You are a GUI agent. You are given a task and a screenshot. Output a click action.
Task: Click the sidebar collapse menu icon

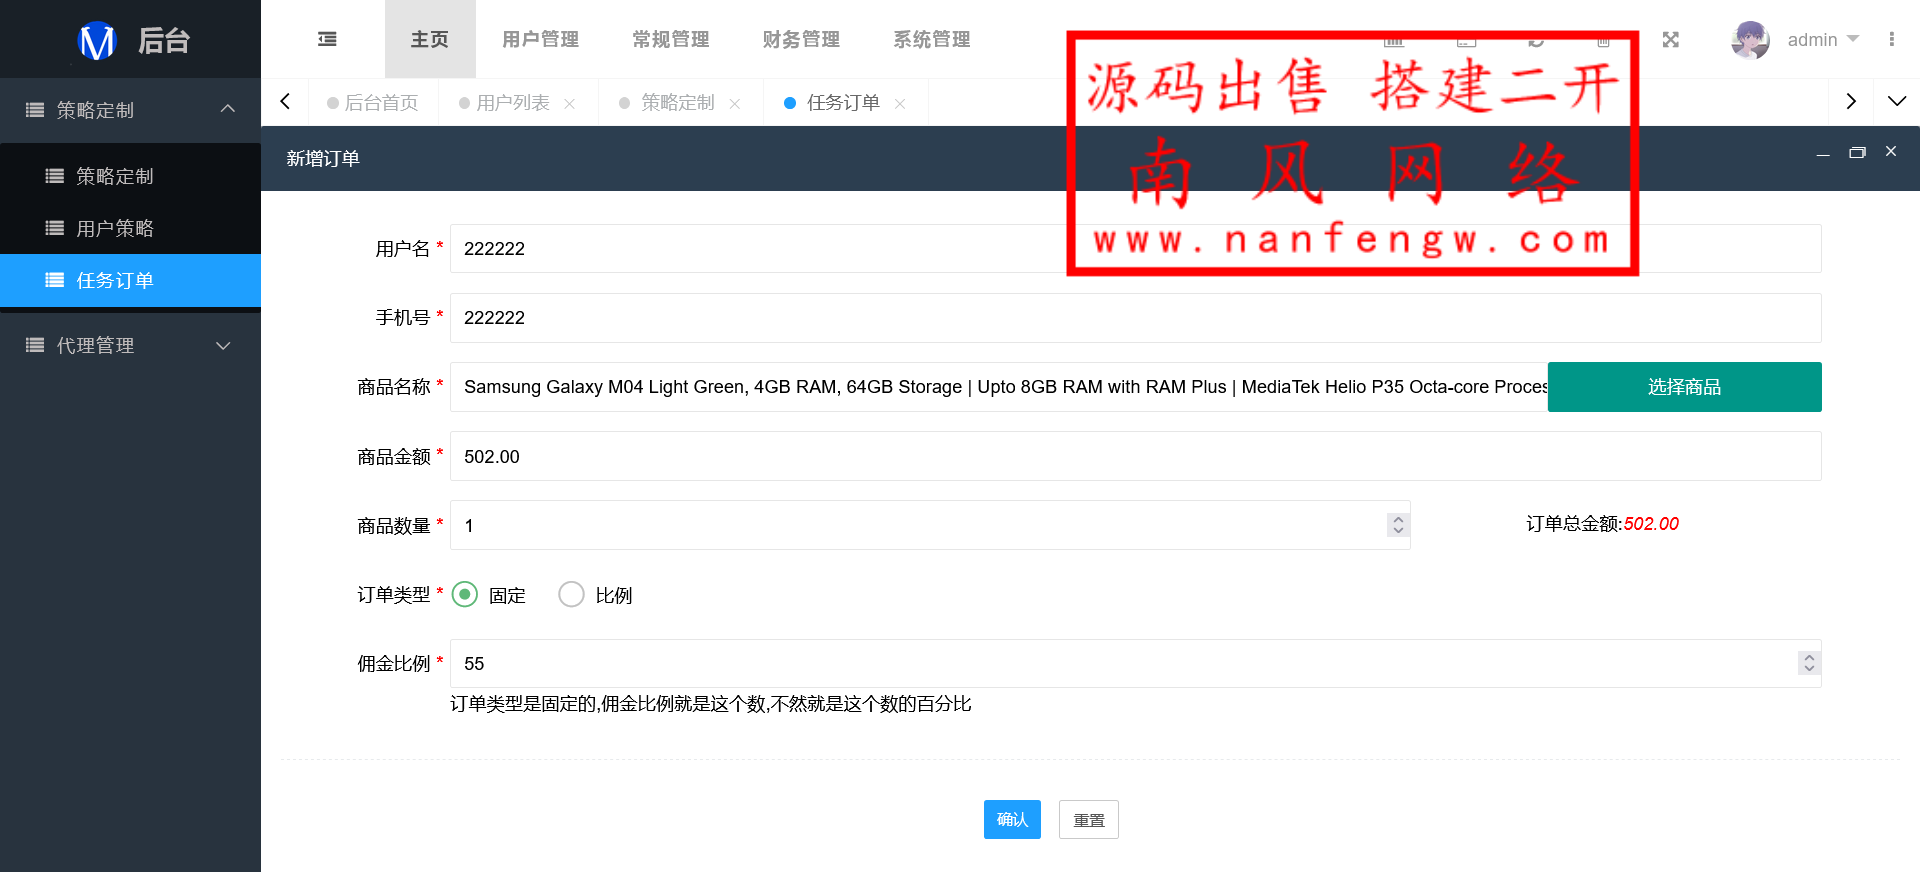click(327, 39)
